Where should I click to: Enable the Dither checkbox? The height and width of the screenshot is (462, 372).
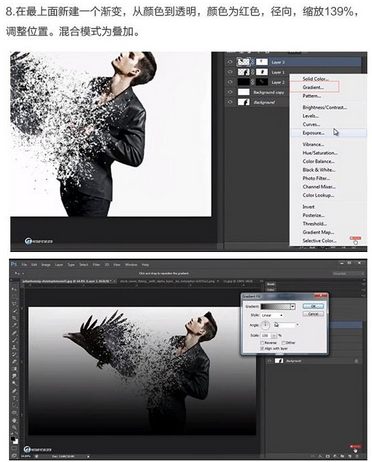pyautogui.click(x=283, y=343)
